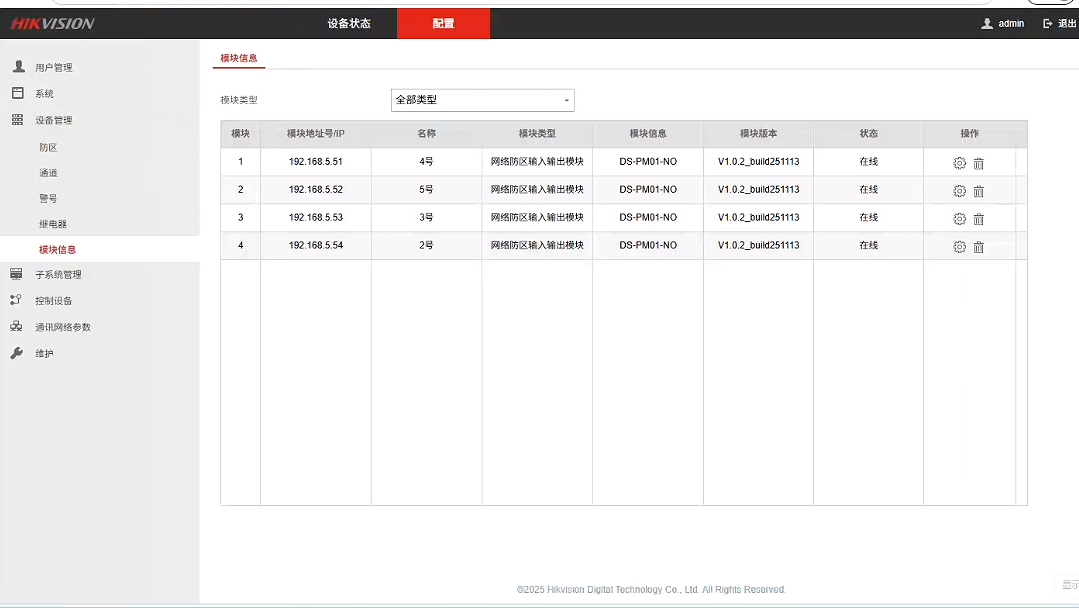Delete the 5号 module with trash icon

pyautogui.click(x=979, y=191)
